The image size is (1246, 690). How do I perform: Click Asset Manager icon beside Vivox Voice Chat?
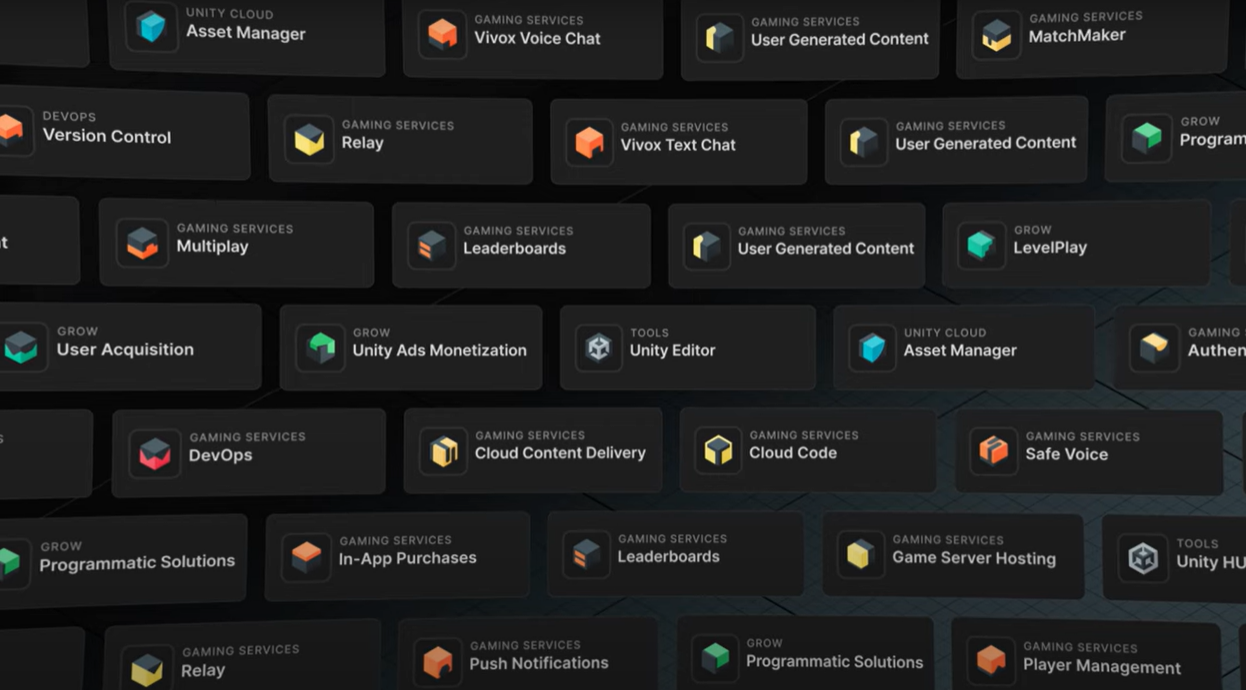pyautogui.click(x=152, y=27)
